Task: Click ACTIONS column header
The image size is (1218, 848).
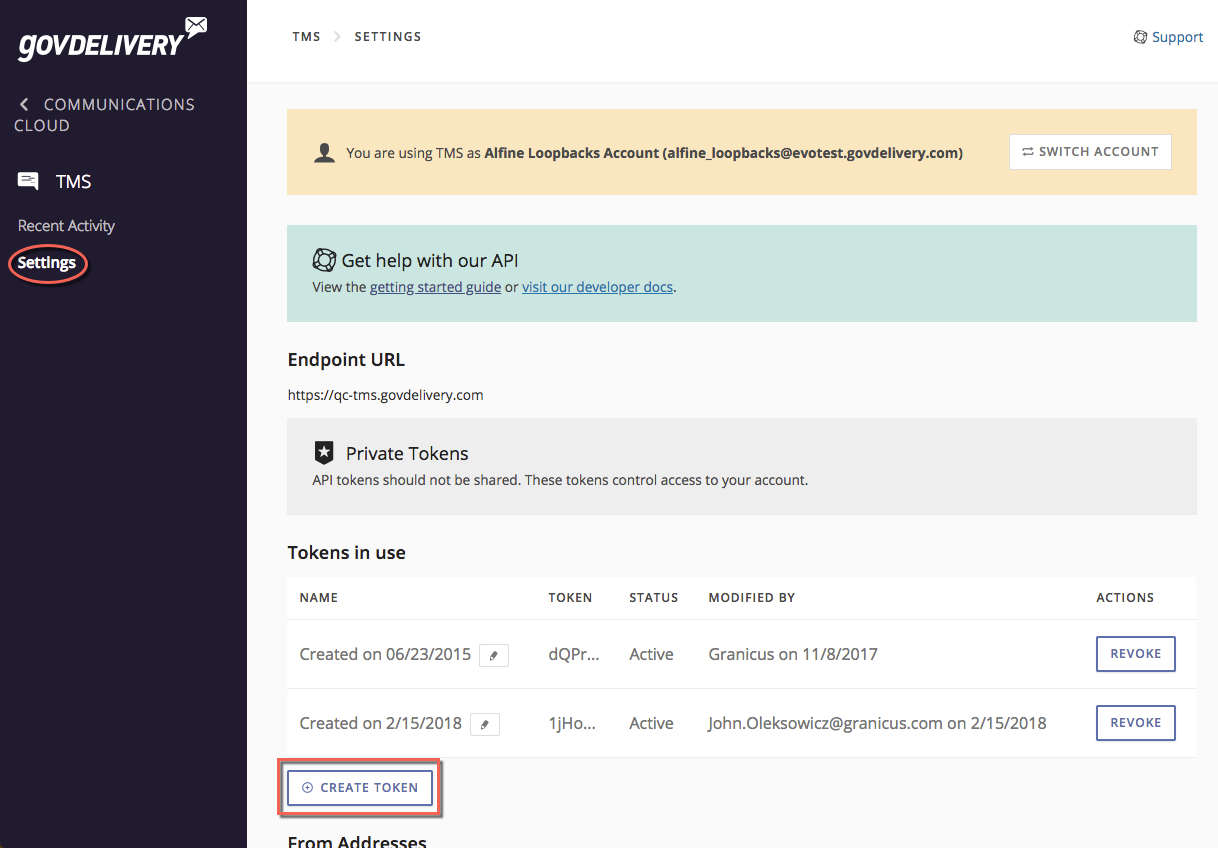Action: [1125, 598]
